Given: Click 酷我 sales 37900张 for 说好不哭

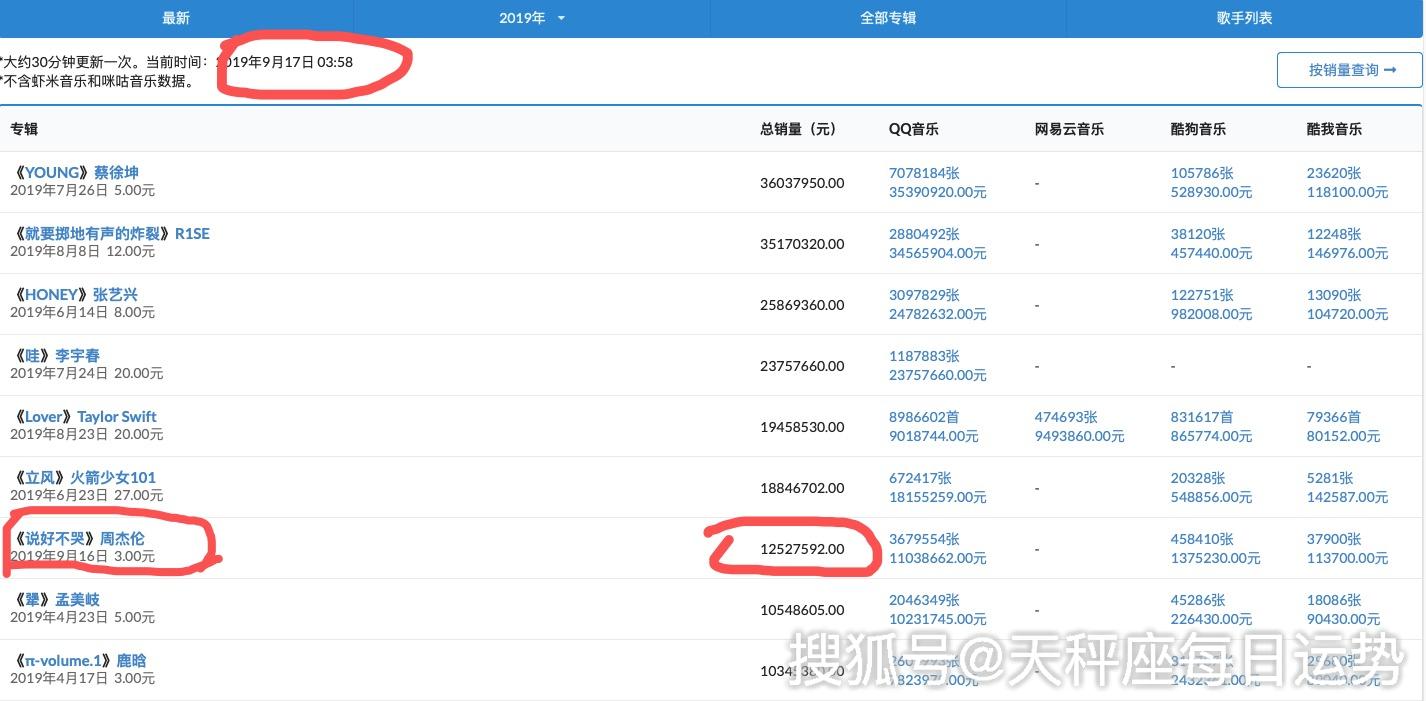Looking at the screenshot, I should 1334,539.
